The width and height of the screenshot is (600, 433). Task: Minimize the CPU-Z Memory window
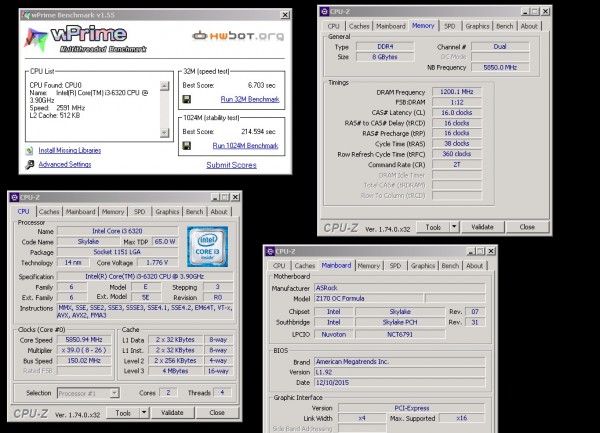click(x=526, y=11)
